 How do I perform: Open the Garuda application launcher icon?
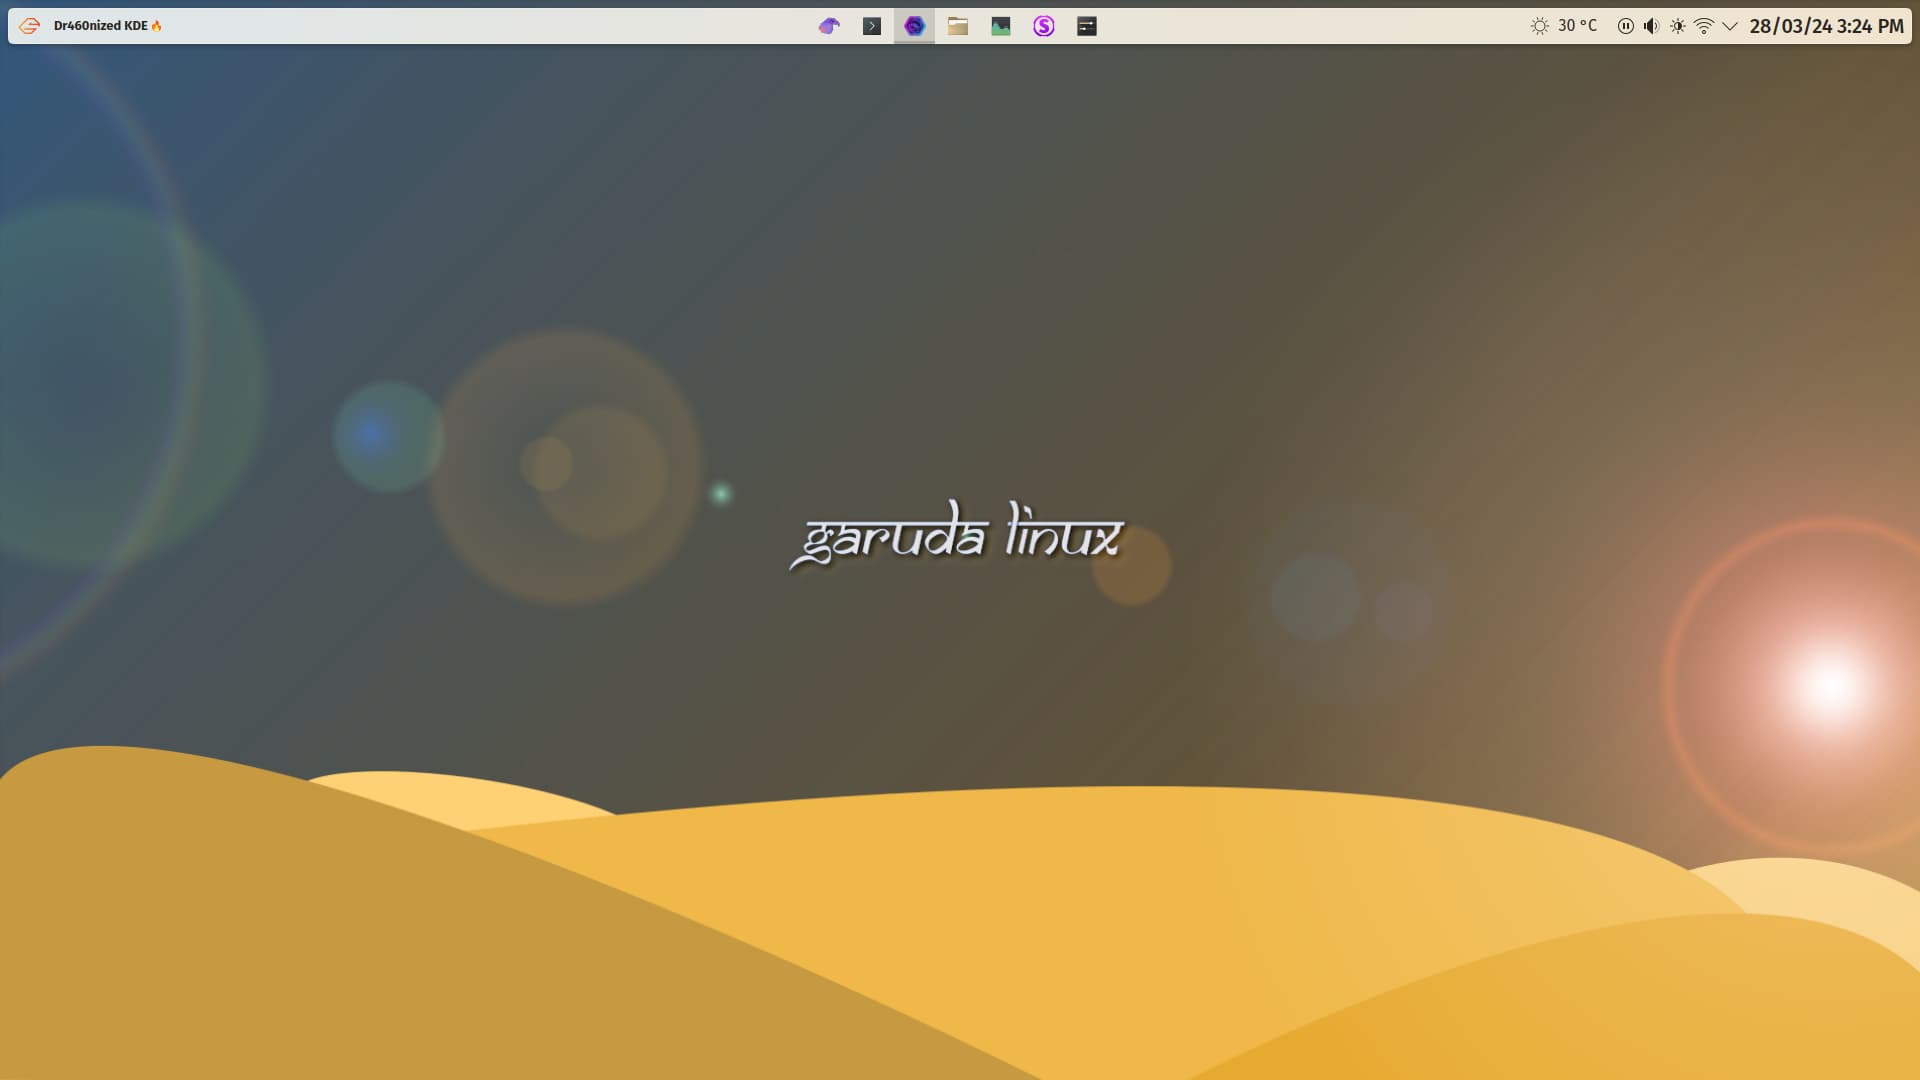[29, 26]
